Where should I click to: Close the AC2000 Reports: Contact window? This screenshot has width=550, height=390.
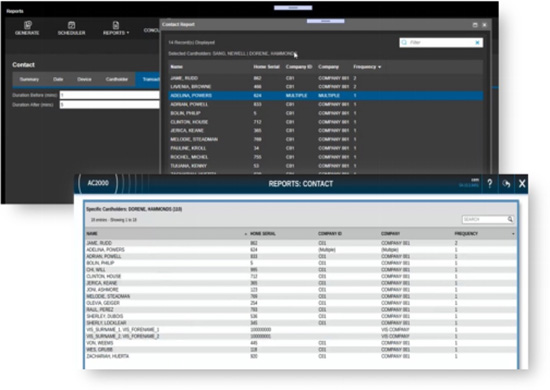[x=522, y=183]
